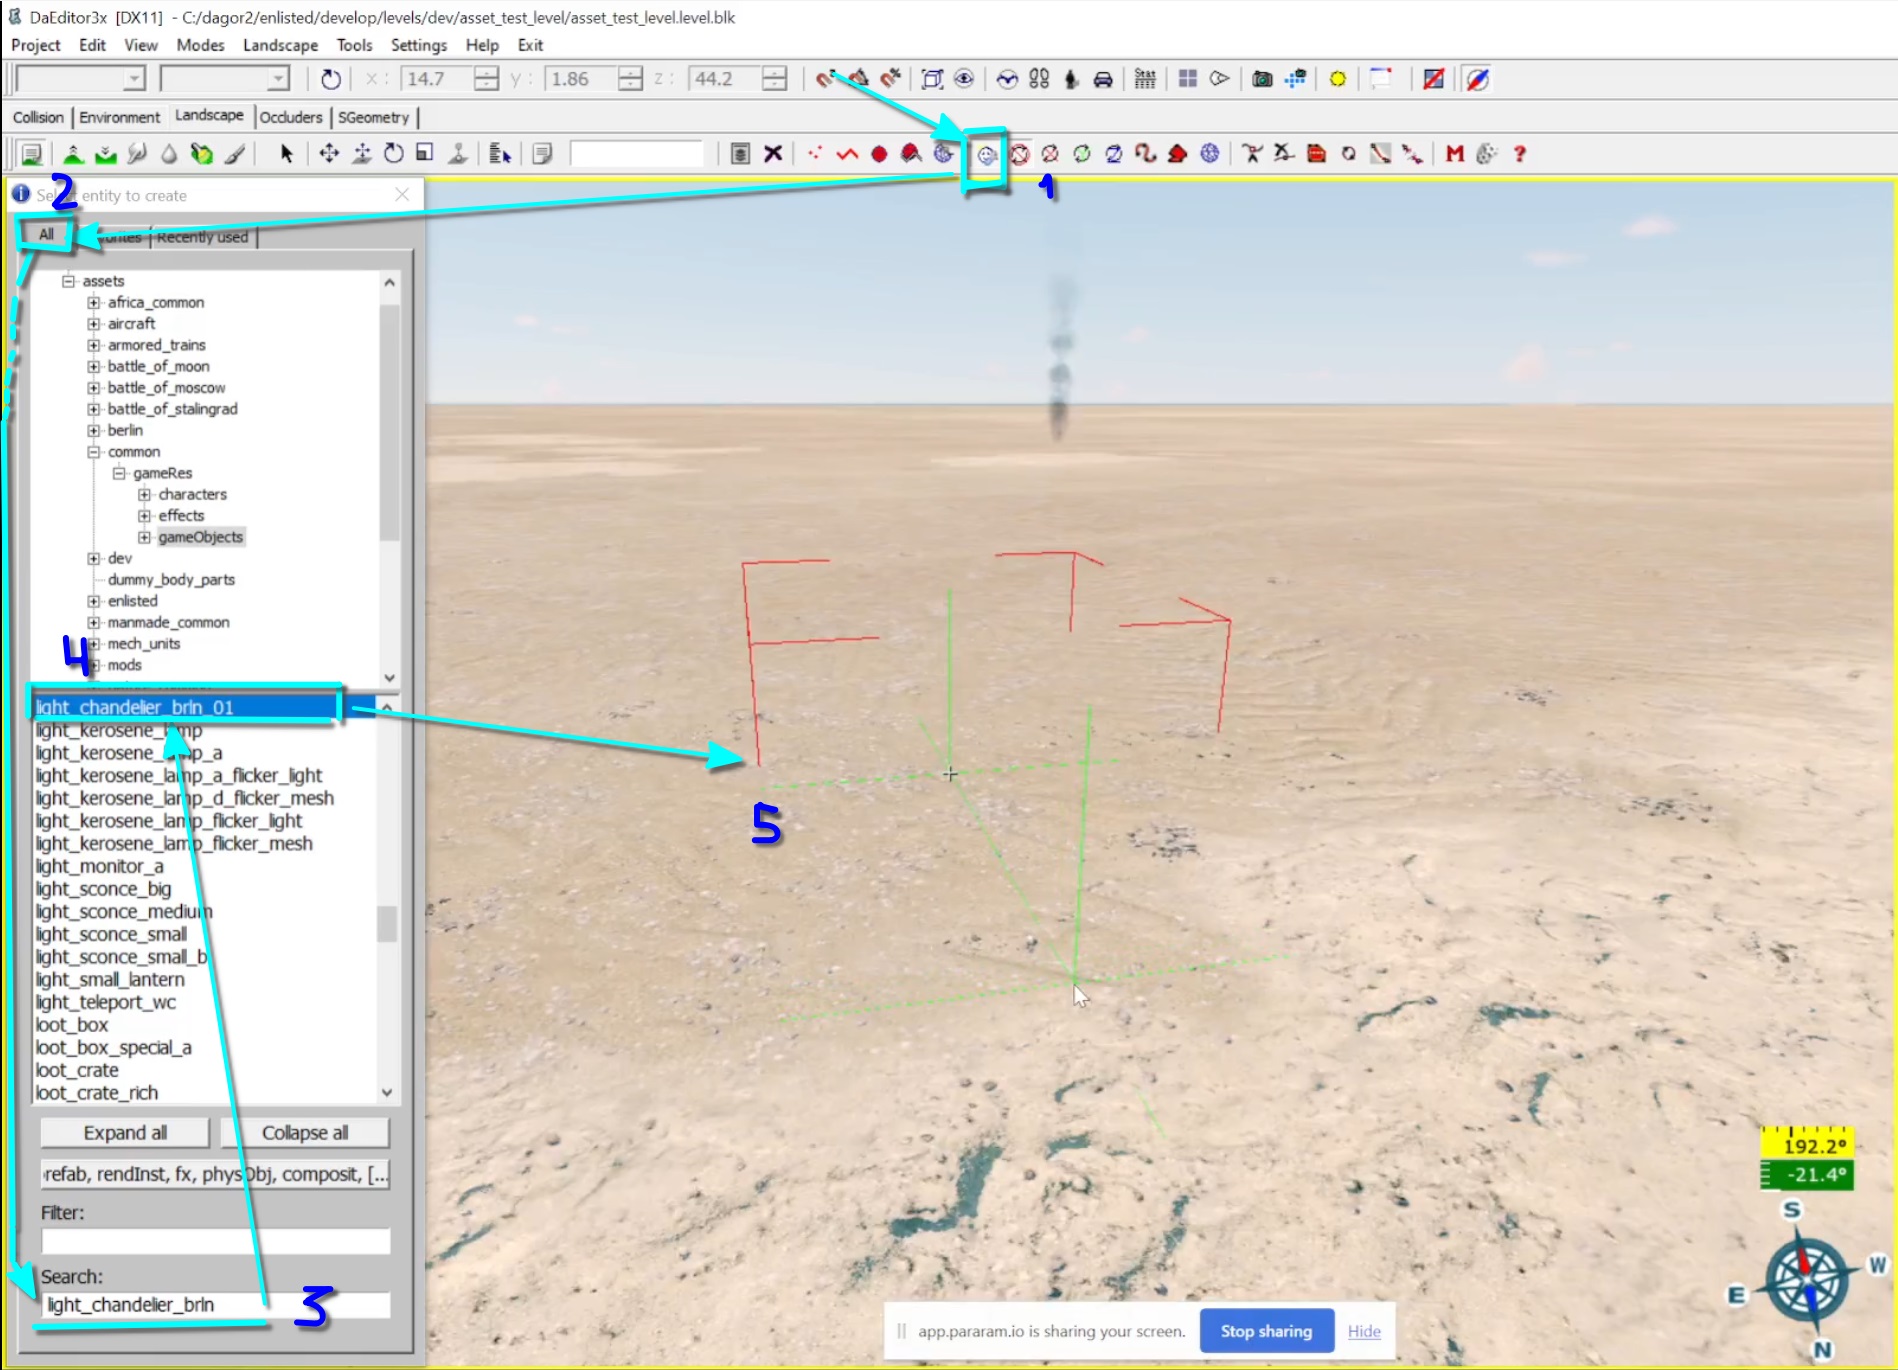Click the black X delete icon
Viewport: 1898px width, 1370px height.
pyautogui.click(x=773, y=154)
